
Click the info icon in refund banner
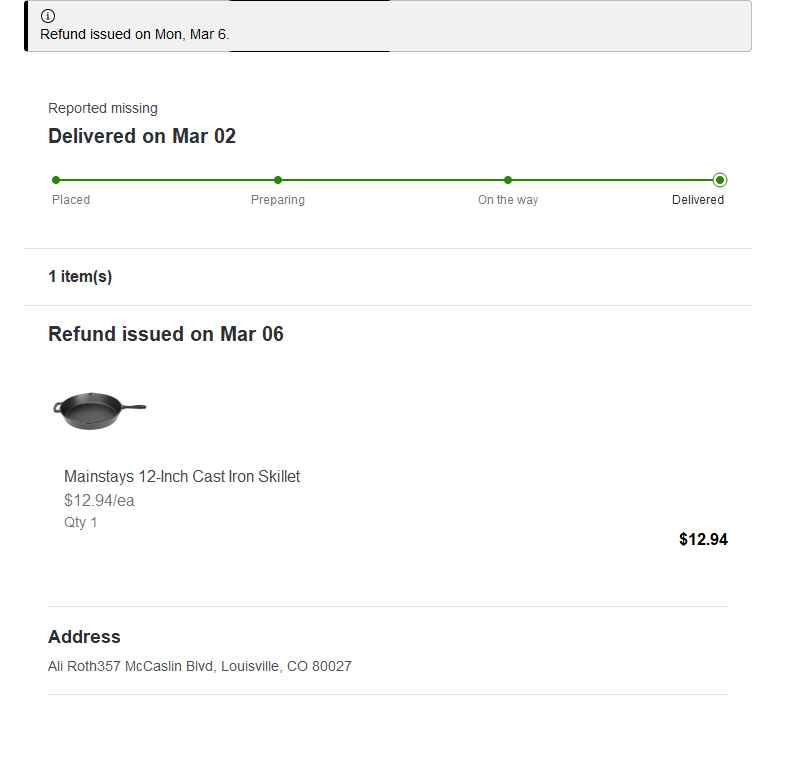(47, 16)
